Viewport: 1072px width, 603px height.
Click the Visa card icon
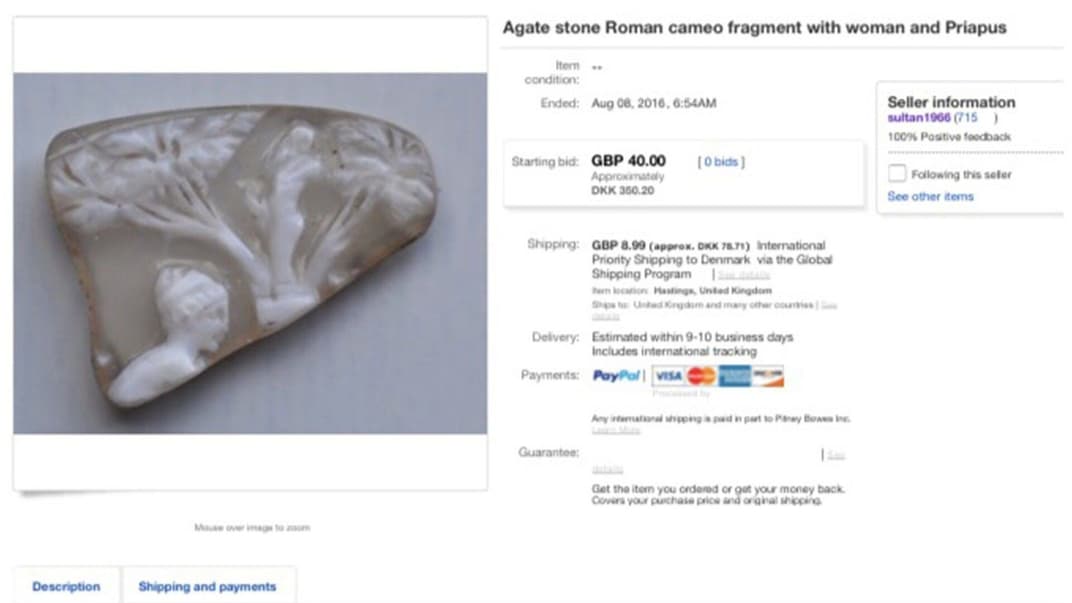(668, 376)
